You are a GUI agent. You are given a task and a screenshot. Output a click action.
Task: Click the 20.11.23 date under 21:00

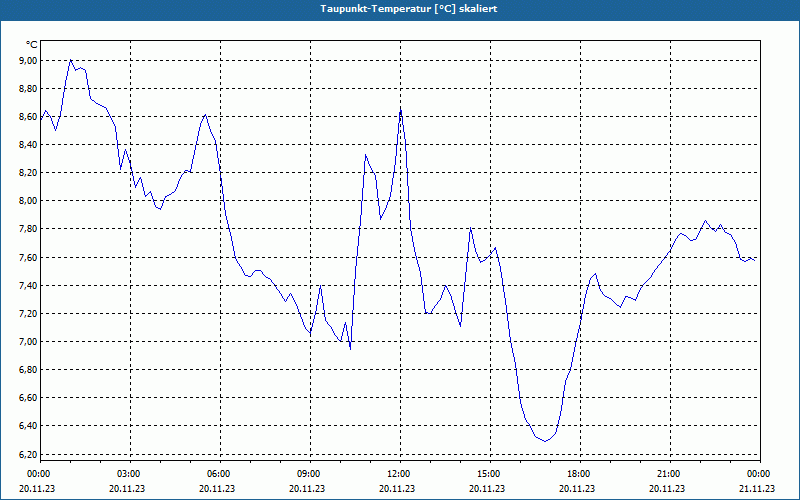point(667,489)
